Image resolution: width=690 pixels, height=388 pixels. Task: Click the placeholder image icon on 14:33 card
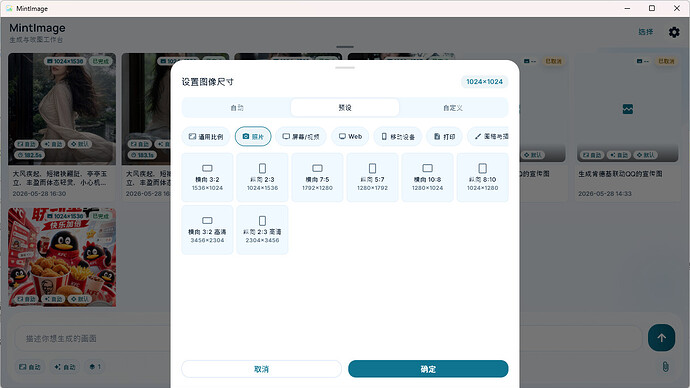[x=628, y=109]
